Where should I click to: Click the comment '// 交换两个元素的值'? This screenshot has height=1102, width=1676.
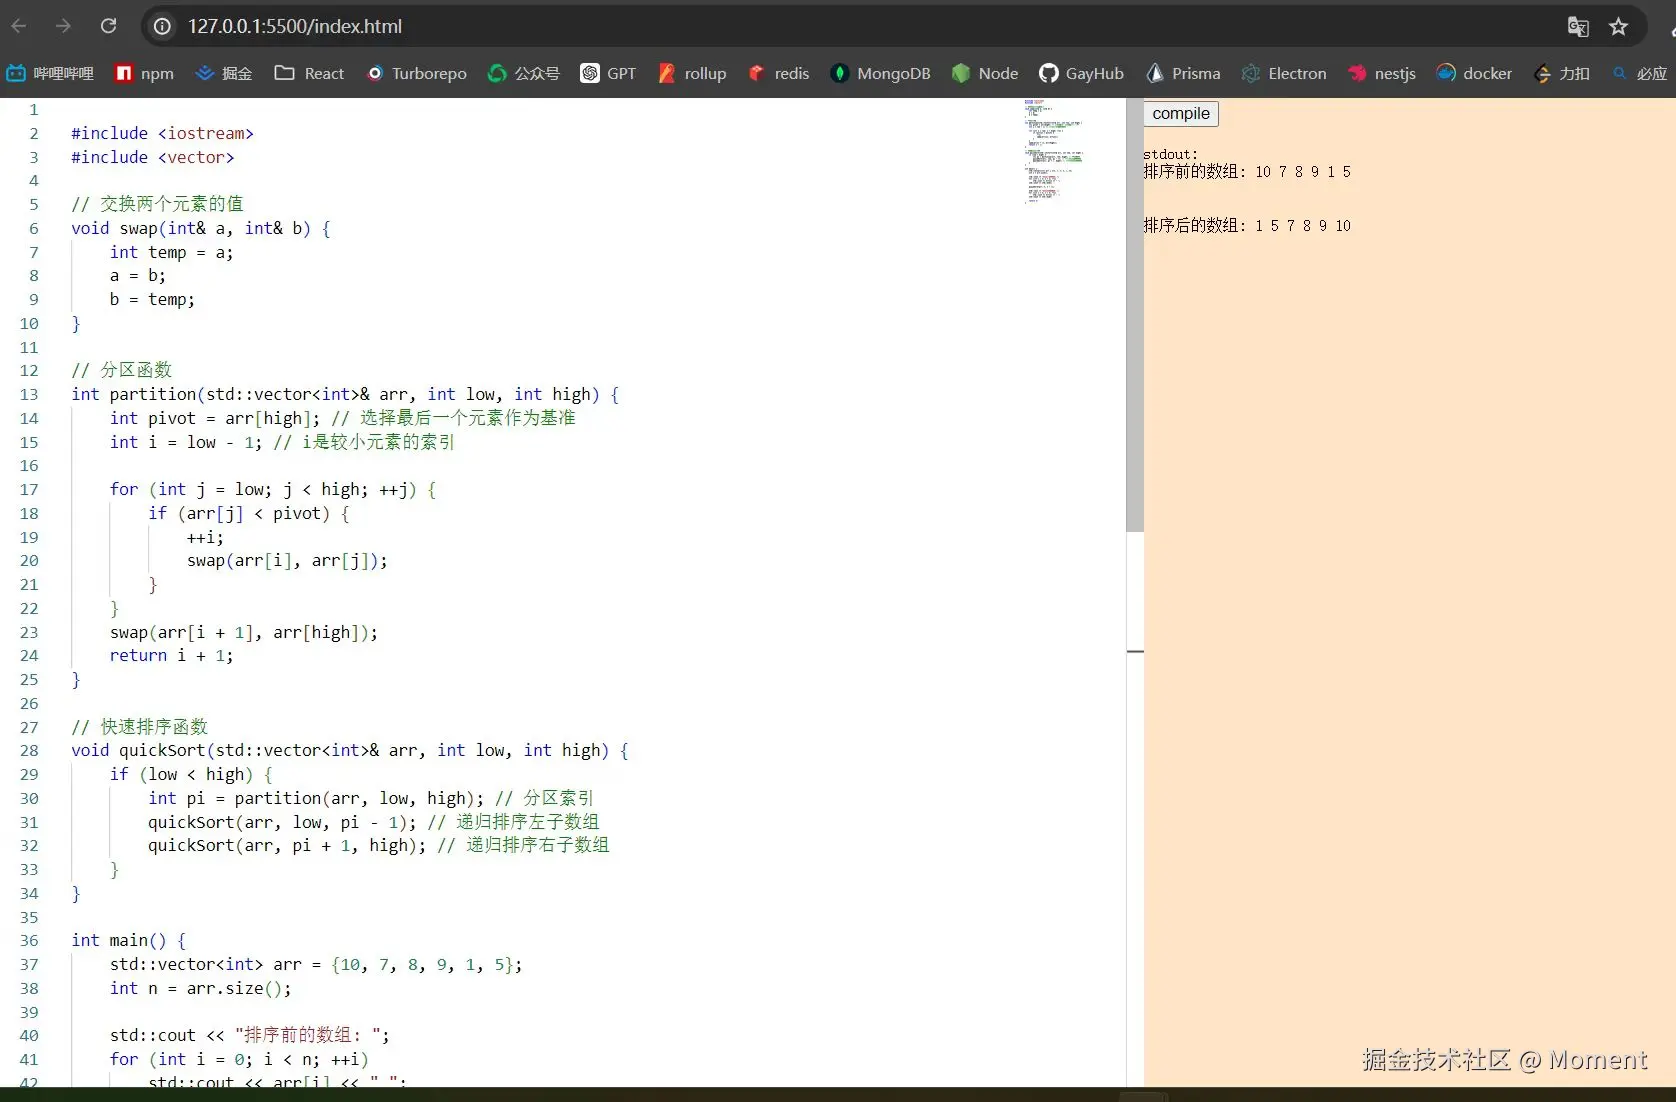(x=157, y=204)
